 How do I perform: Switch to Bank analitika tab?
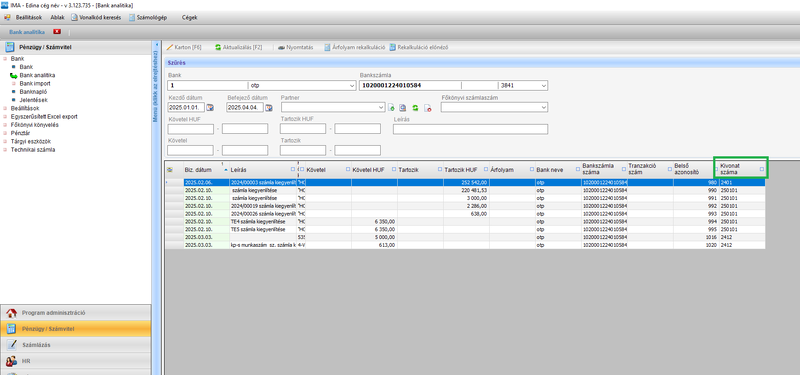pyautogui.click(x=27, y=32)
